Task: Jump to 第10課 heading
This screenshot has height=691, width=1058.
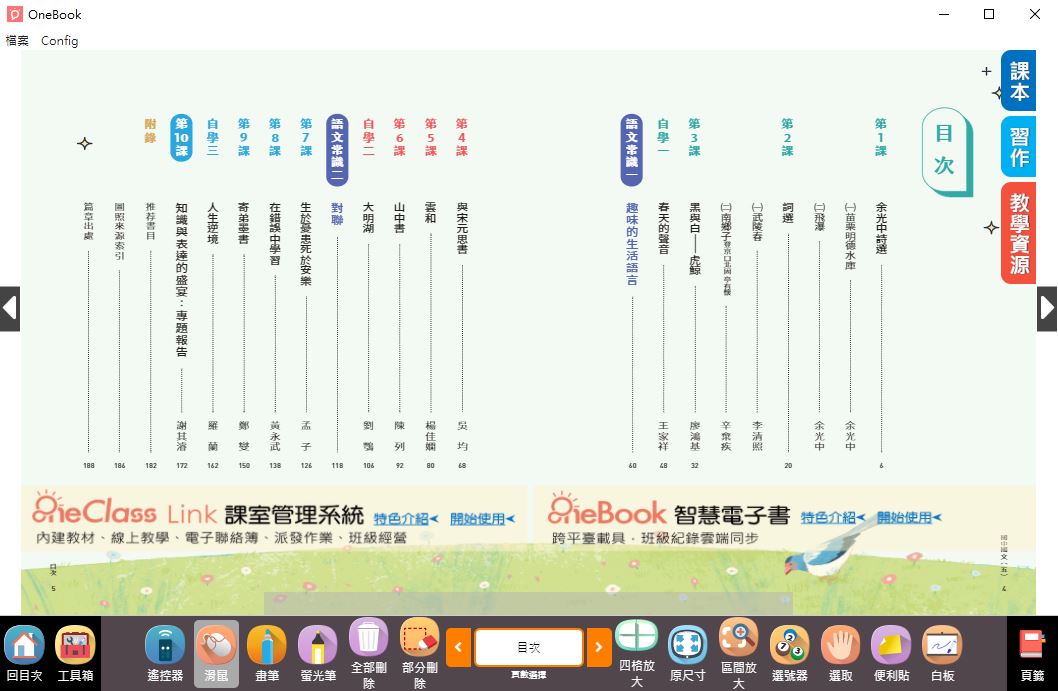Action: pyautogui.click(x=182, y=137)
